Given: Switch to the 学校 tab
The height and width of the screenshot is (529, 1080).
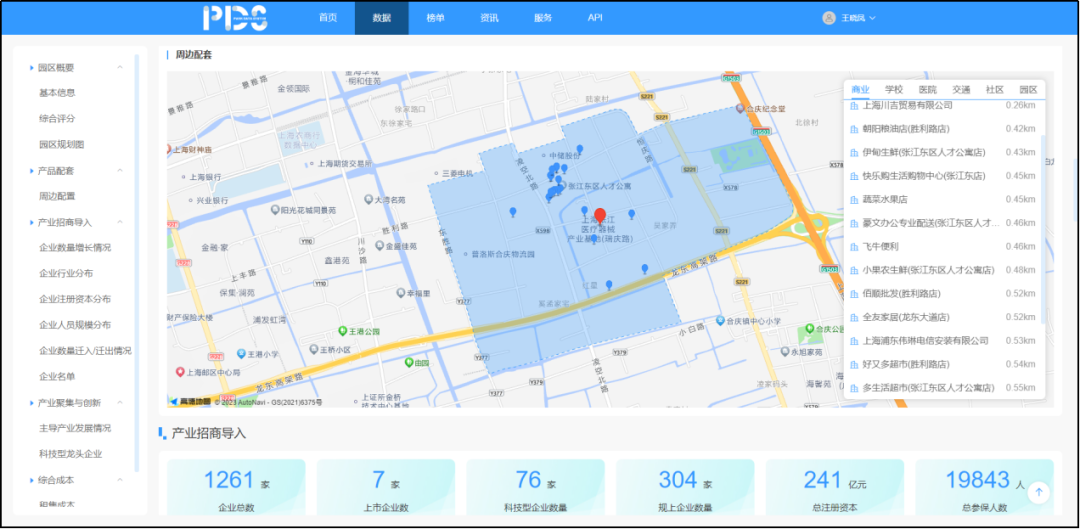Looking at the screenshot, I should tap(893, 90).
